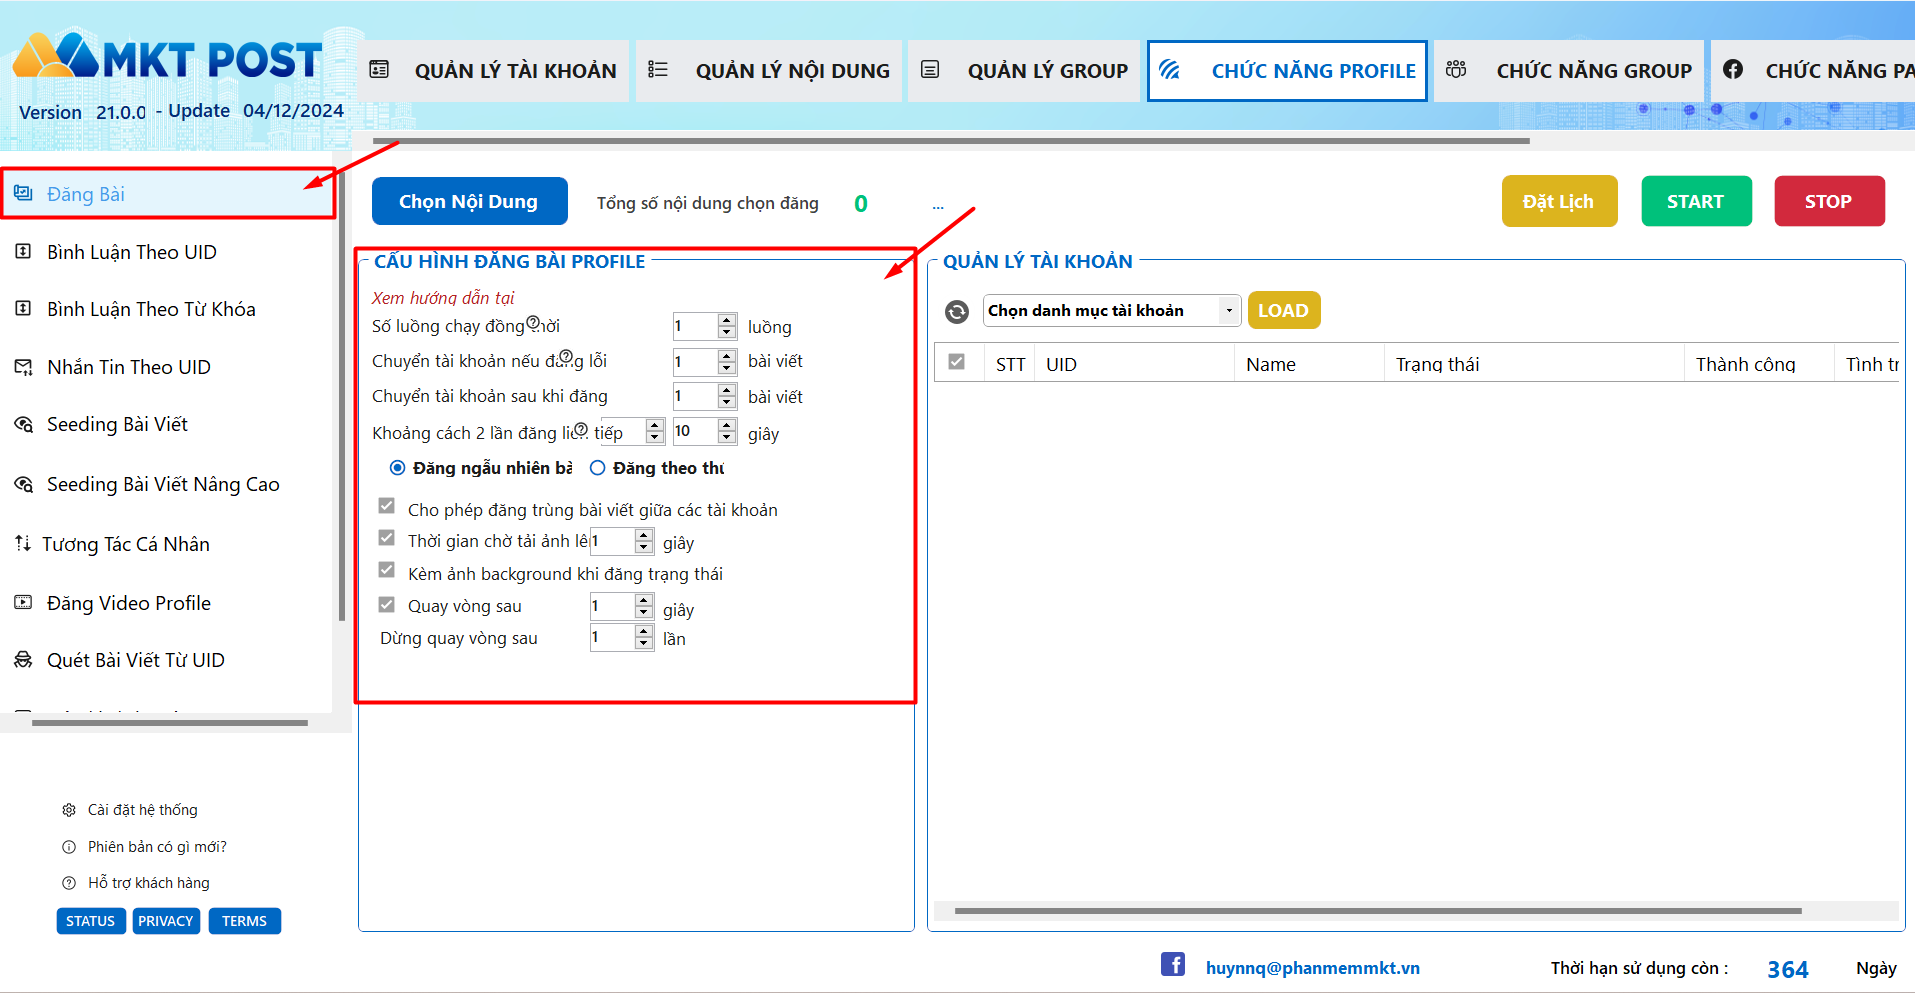Screen dimensions: 1915x993
Task: Click the Đăng Video Profile play icon
Action: click(x=23, y=602)
